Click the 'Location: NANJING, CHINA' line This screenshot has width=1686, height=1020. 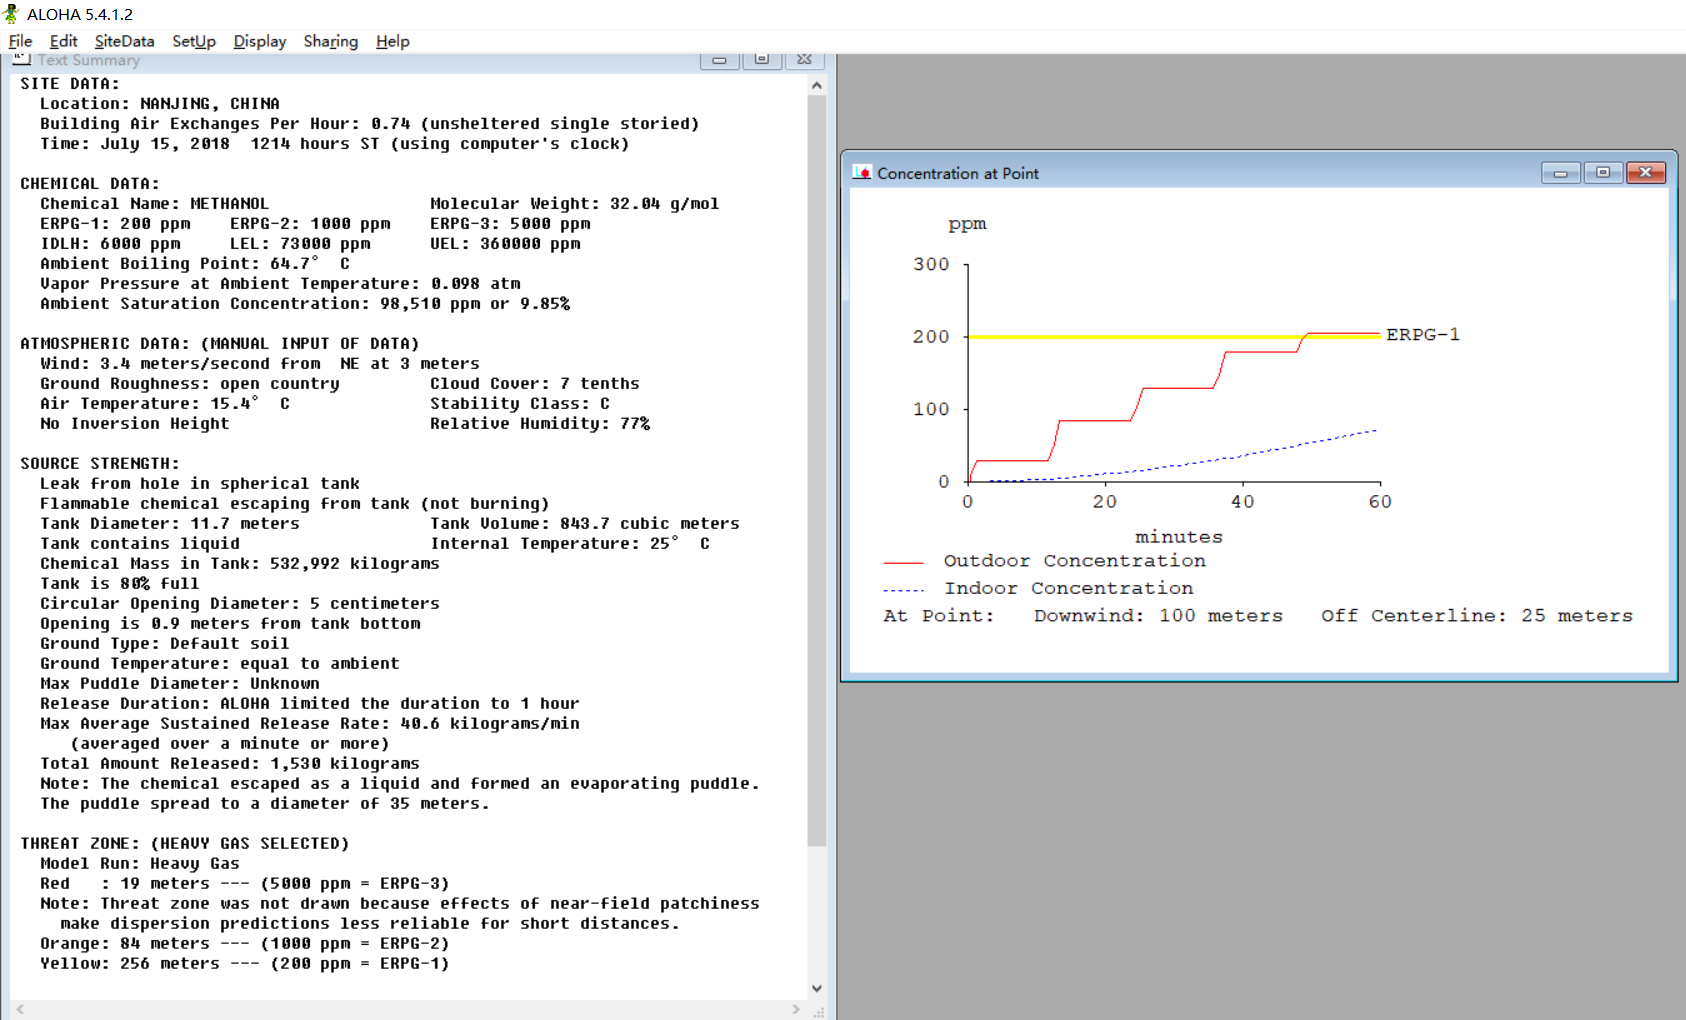(x=160, y=104)
